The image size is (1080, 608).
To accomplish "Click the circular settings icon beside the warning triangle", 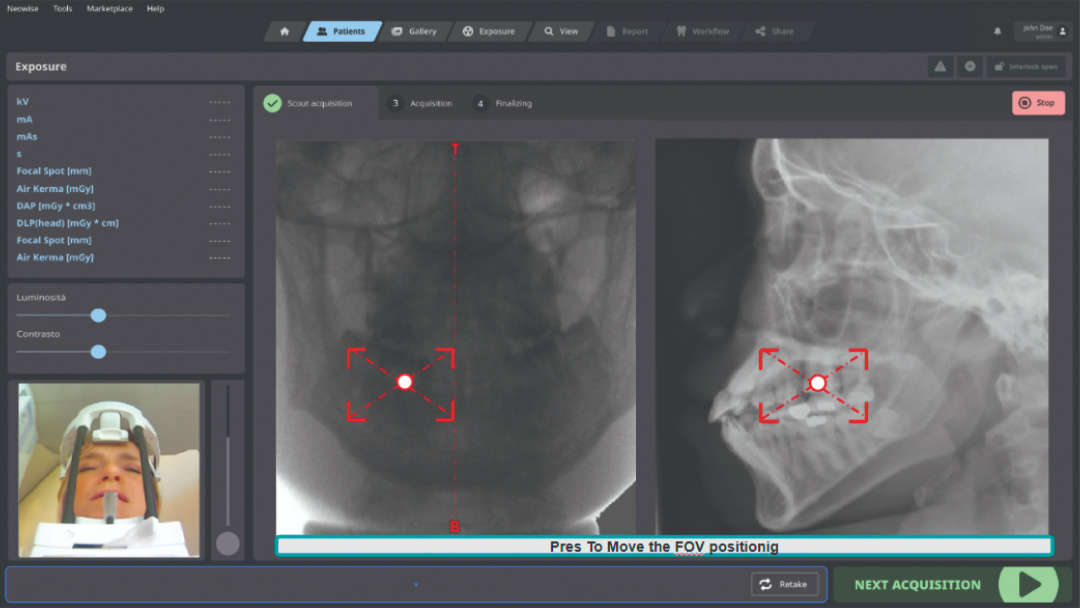I will pyautogui.click(x=968, y=65).
